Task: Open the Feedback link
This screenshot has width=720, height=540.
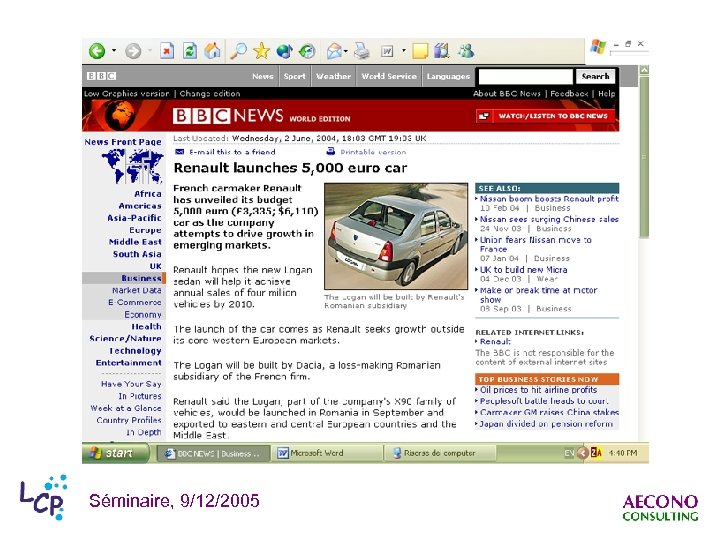Action: click(569, 94)
